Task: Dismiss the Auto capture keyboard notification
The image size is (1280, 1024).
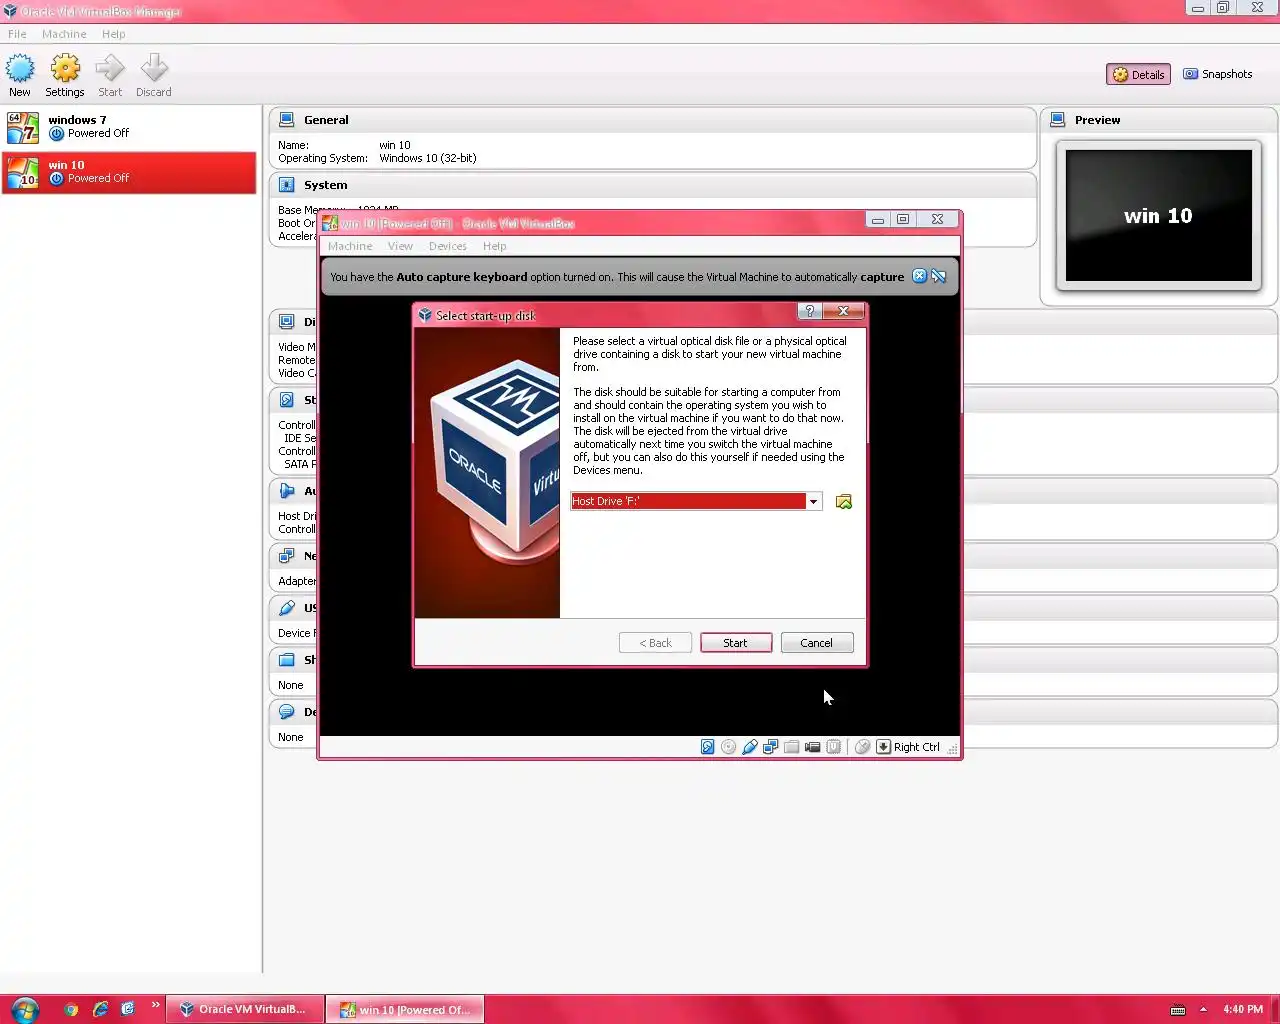Action: 919,276
